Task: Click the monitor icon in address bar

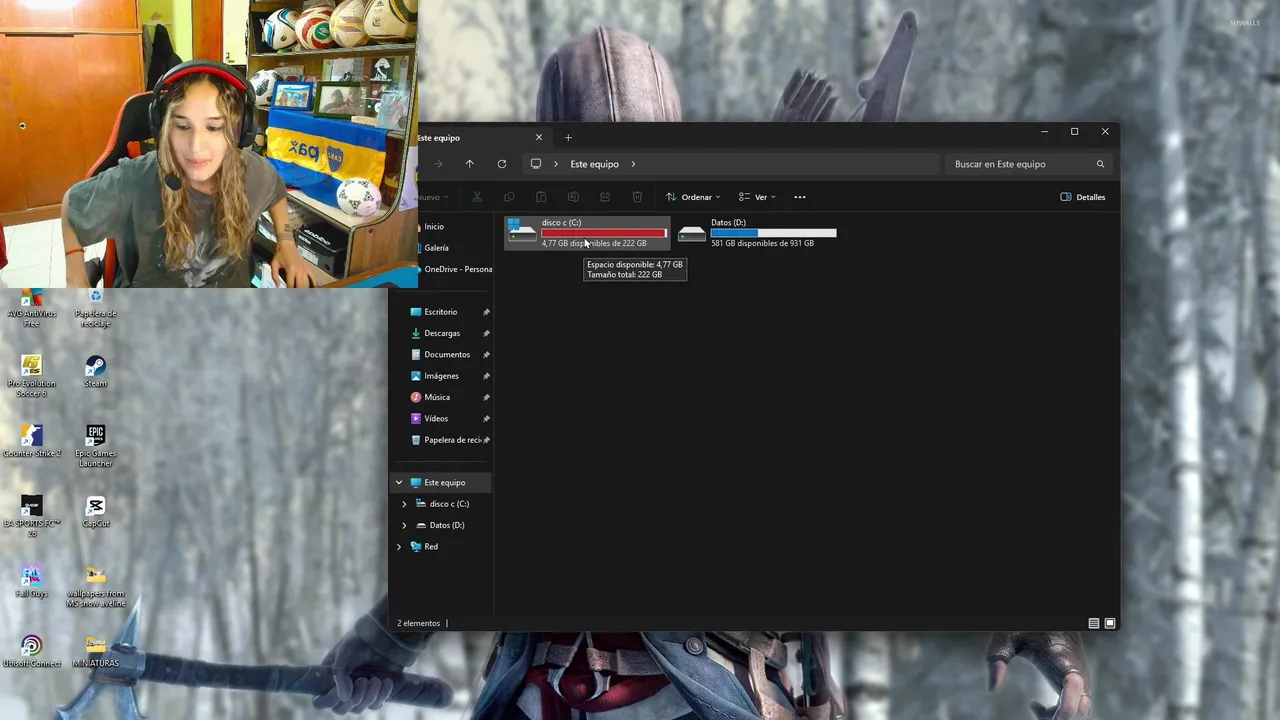Action: pos(536,164)
